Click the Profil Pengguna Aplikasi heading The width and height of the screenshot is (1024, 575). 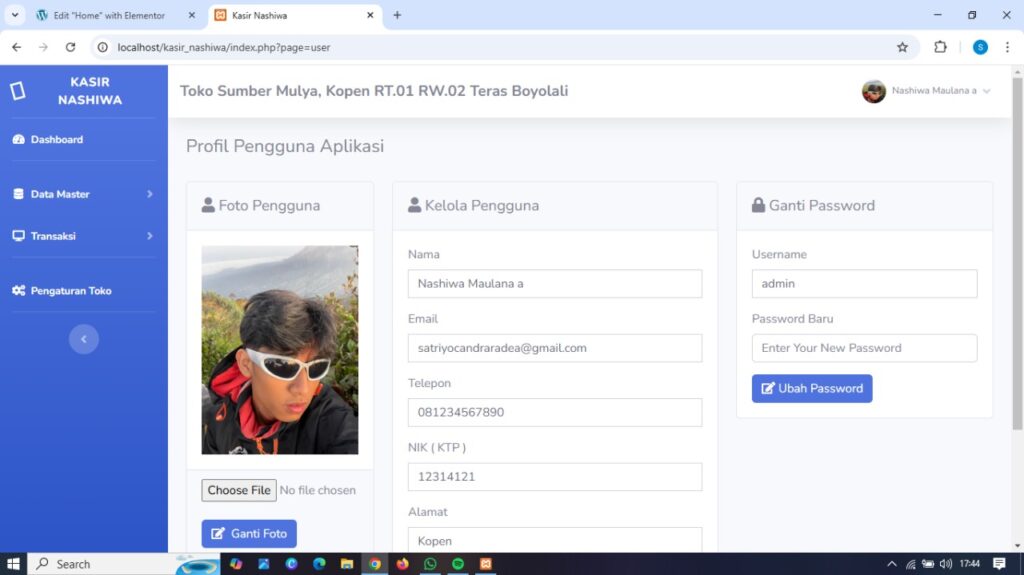tap(285, 146)
